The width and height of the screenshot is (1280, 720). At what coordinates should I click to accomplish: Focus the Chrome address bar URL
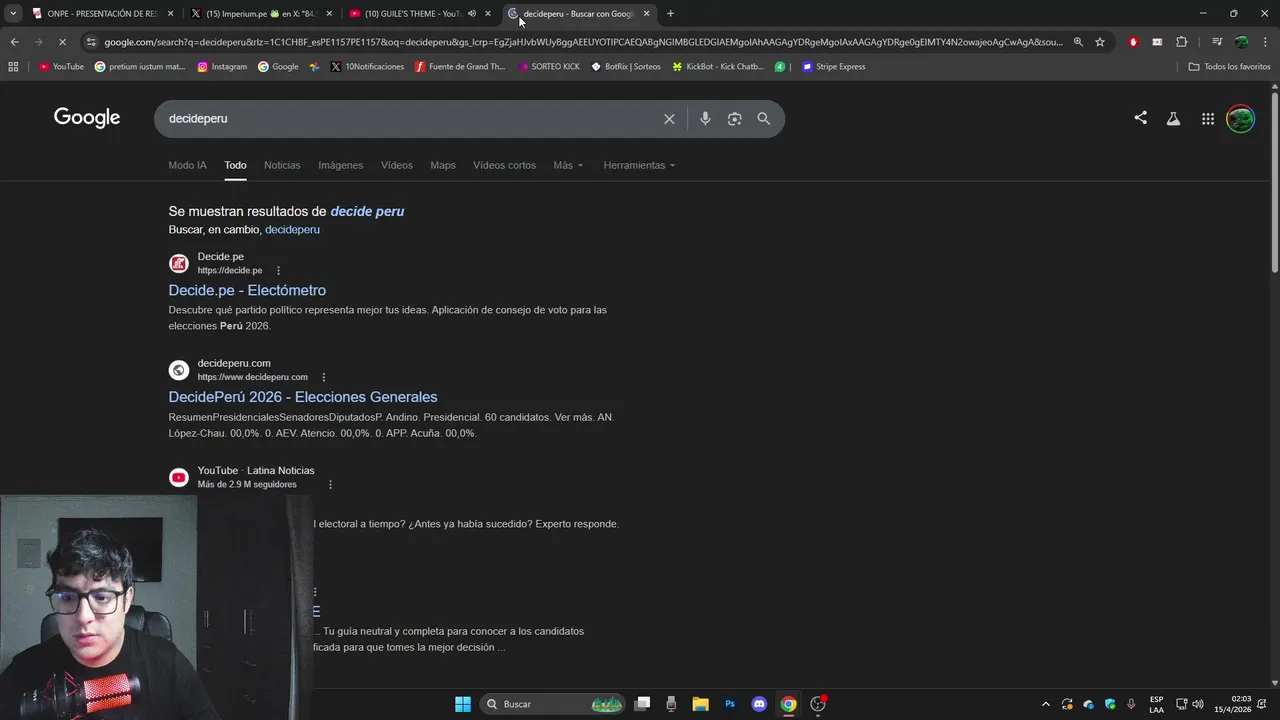click(583, 42)
